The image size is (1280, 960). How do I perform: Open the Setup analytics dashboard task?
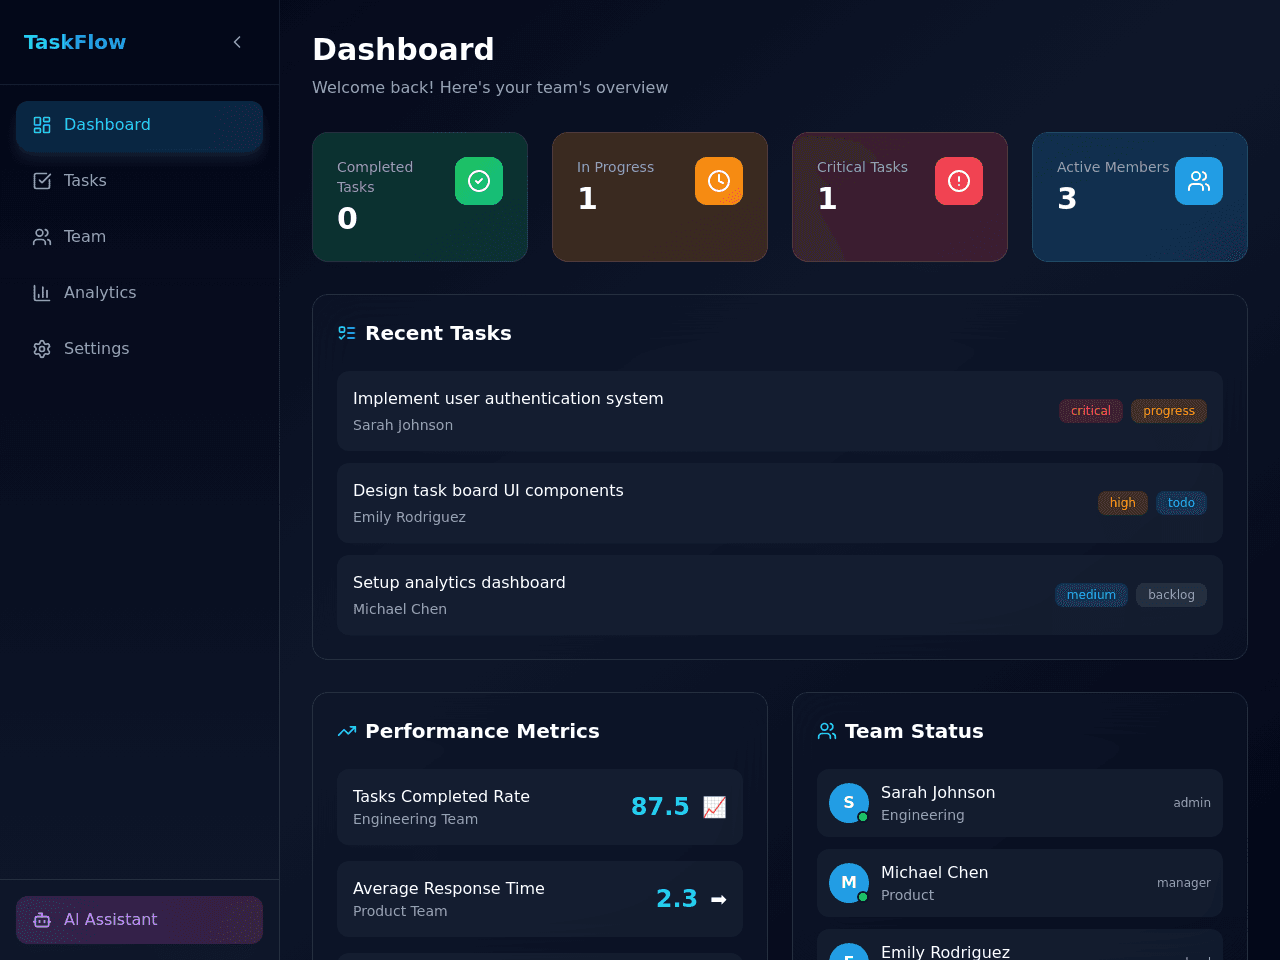780,595
